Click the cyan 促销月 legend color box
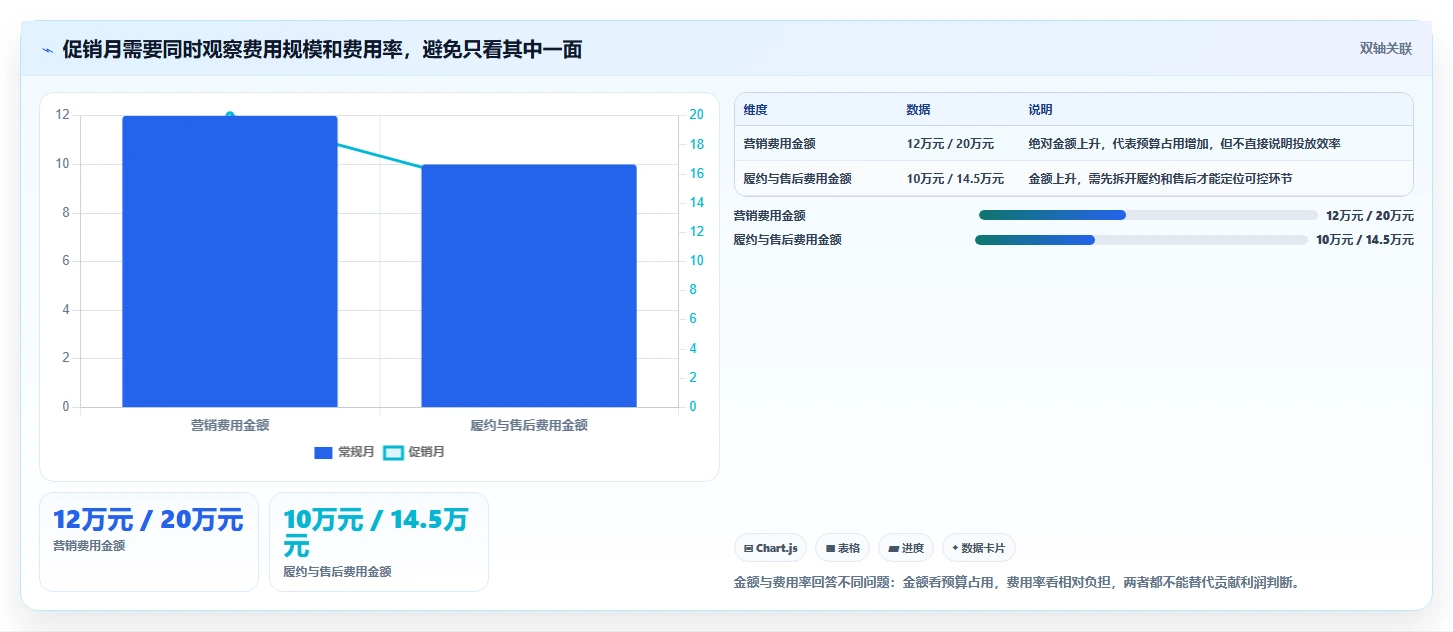This screenshot has height=632, width=1453. point(393,453)
